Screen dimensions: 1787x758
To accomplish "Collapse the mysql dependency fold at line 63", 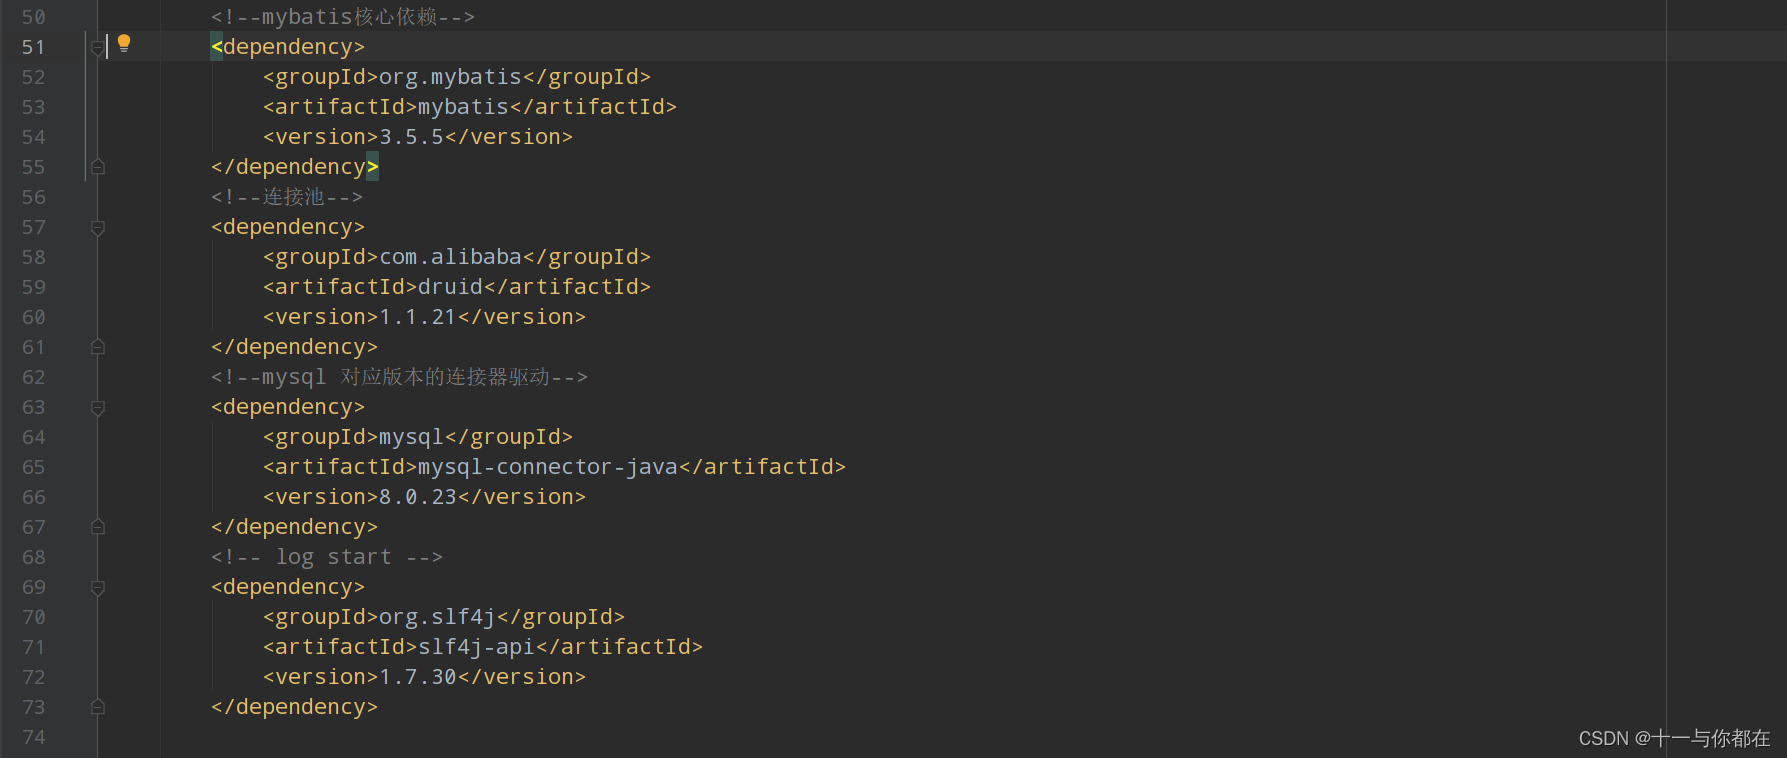I will (98, 407).
